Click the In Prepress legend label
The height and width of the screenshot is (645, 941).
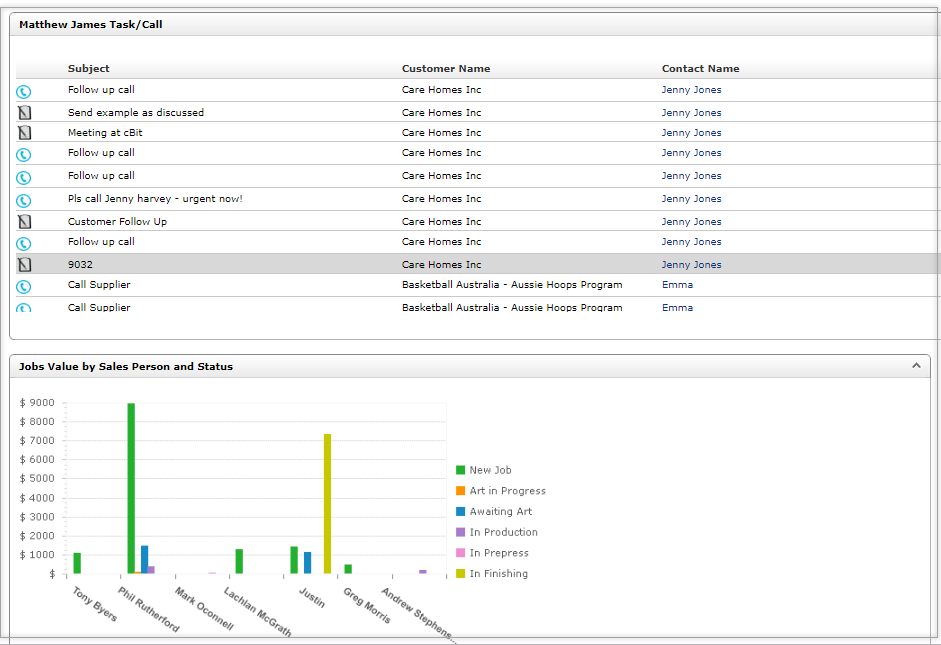click(499, 553)
